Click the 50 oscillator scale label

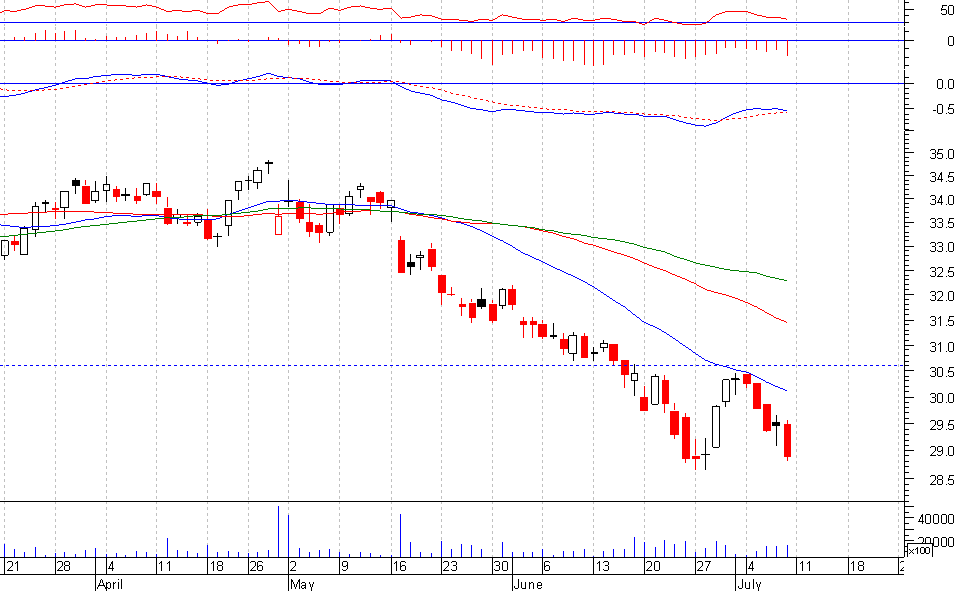947,10
